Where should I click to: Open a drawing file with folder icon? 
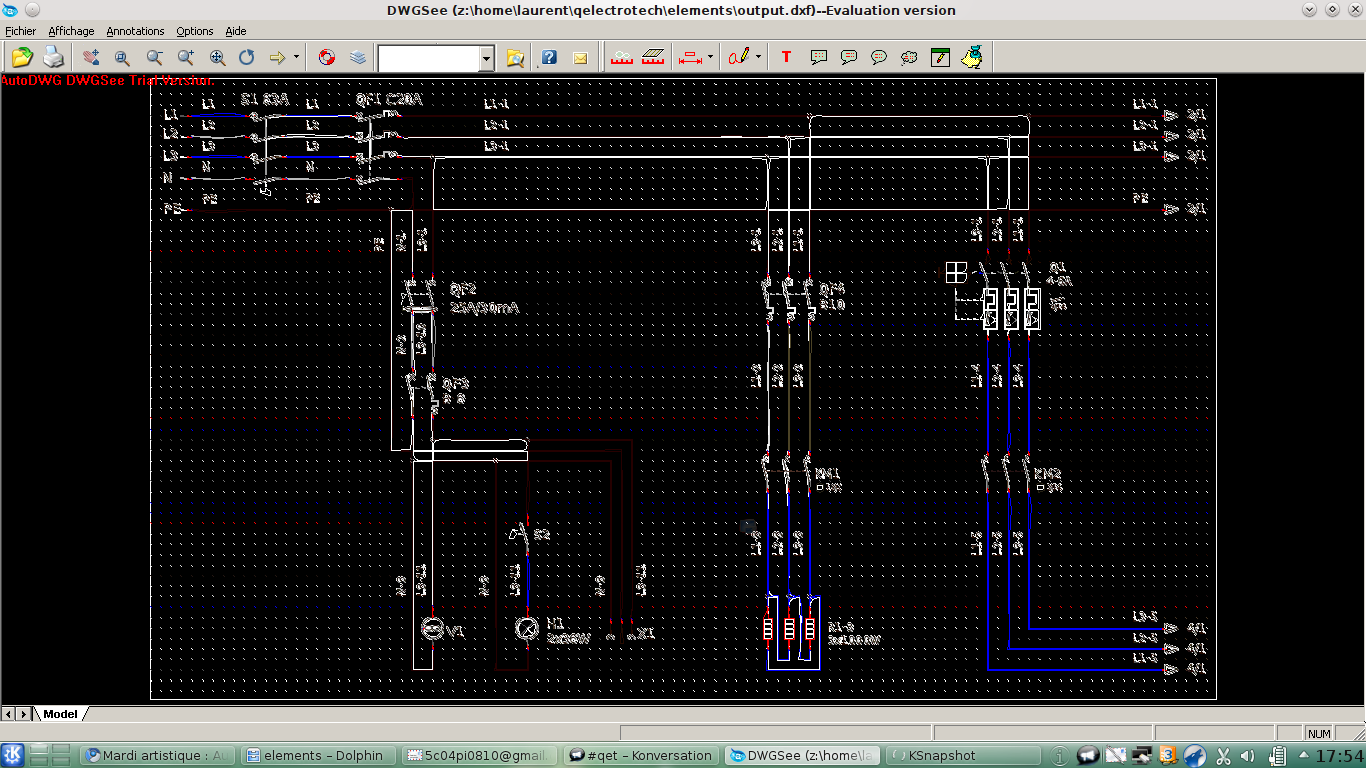pyautogui.click(x=22, y=57)
